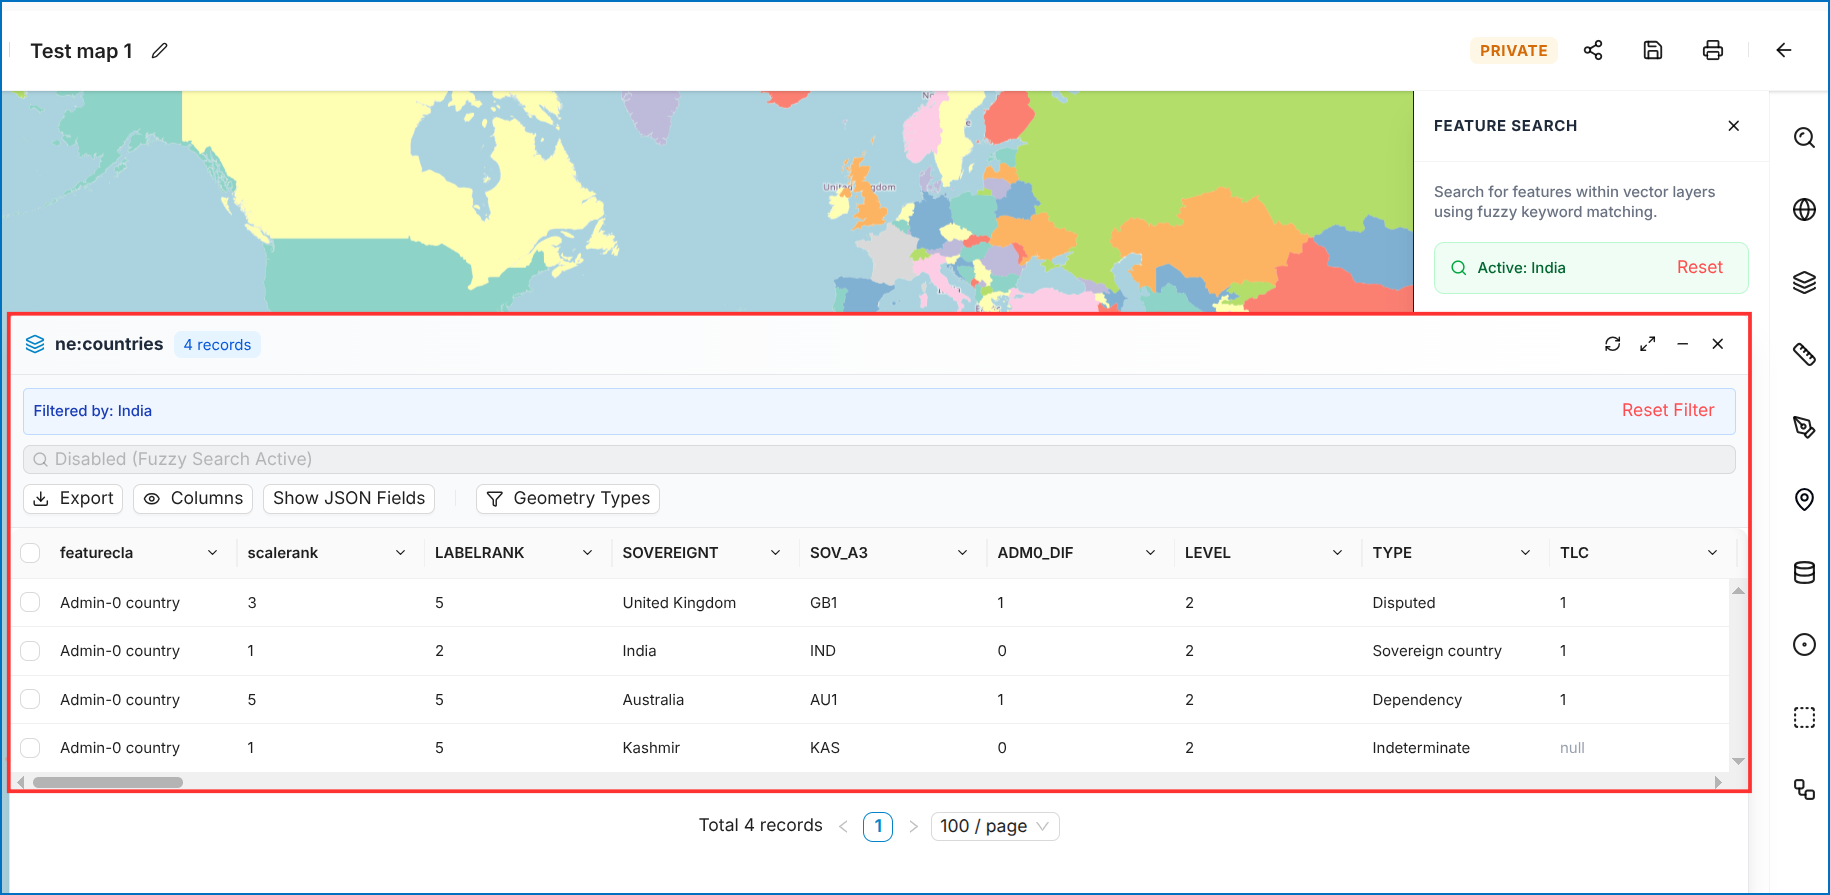Screen dimensions: 1830x895
Task: Click the disabled fuzzy search input
Action: [x=879, y=459]
